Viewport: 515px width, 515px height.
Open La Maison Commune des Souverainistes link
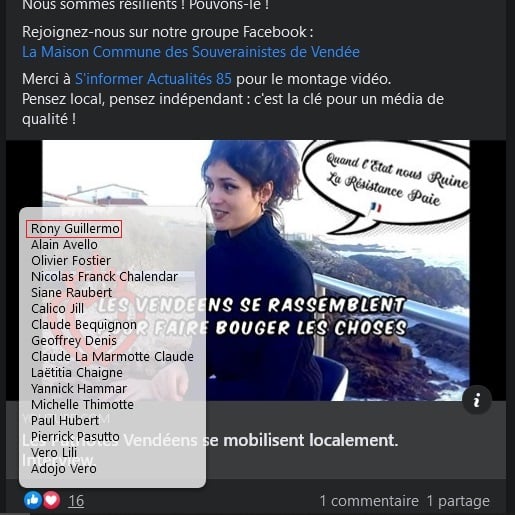click(191, 52)
